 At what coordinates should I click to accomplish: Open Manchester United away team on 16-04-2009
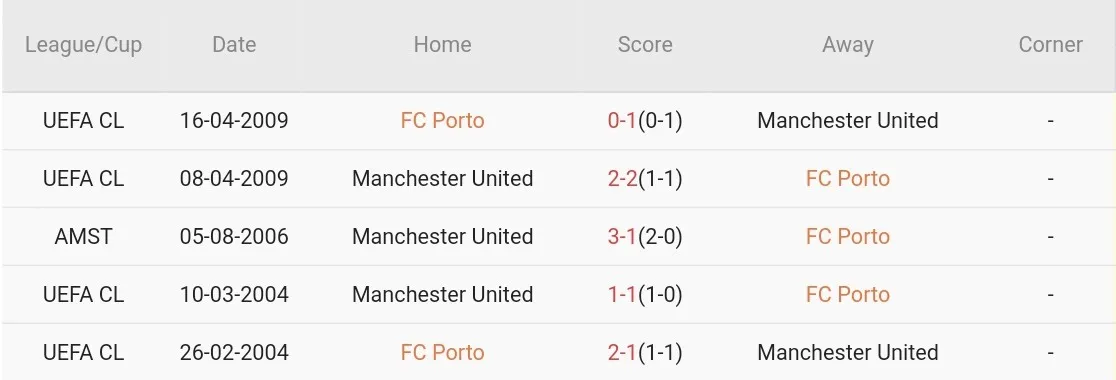[848, 120]
